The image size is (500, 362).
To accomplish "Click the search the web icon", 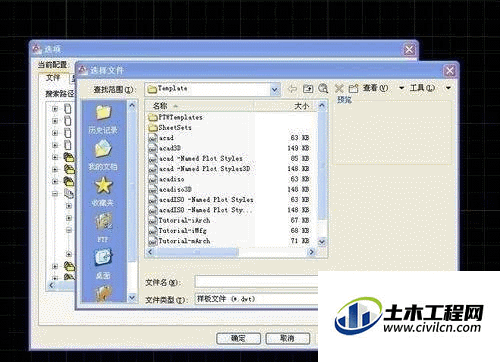I will (323, 88).
